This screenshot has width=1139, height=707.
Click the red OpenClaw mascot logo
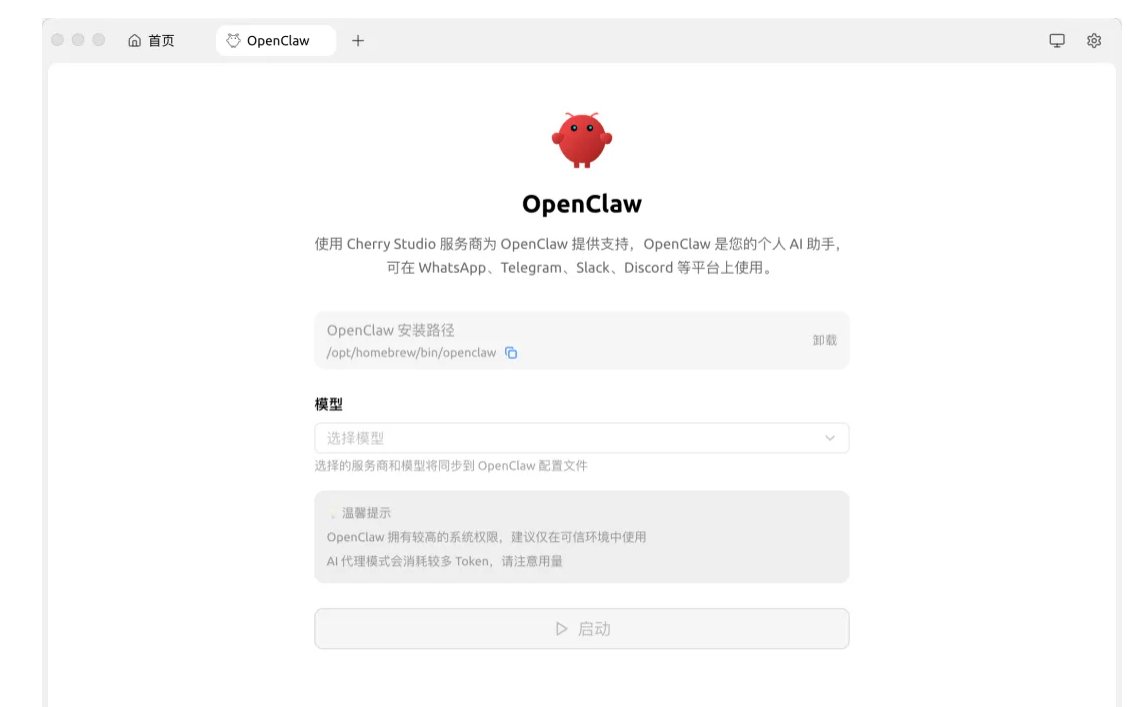tap(581, 140)
